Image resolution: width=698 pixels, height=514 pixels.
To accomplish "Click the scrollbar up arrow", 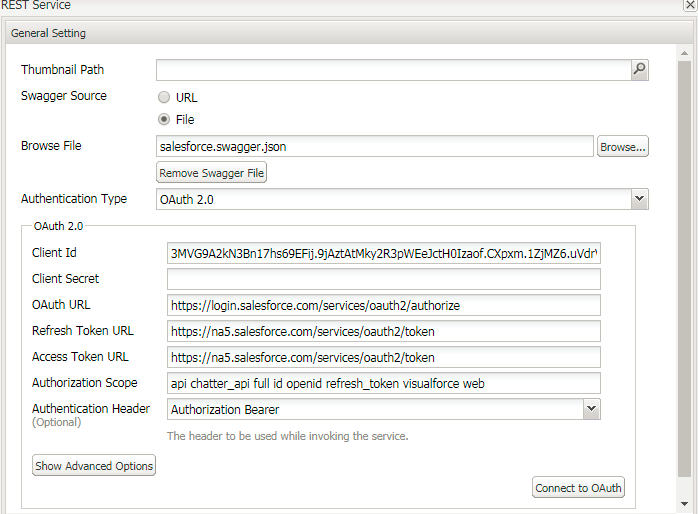I will (684, 53).
